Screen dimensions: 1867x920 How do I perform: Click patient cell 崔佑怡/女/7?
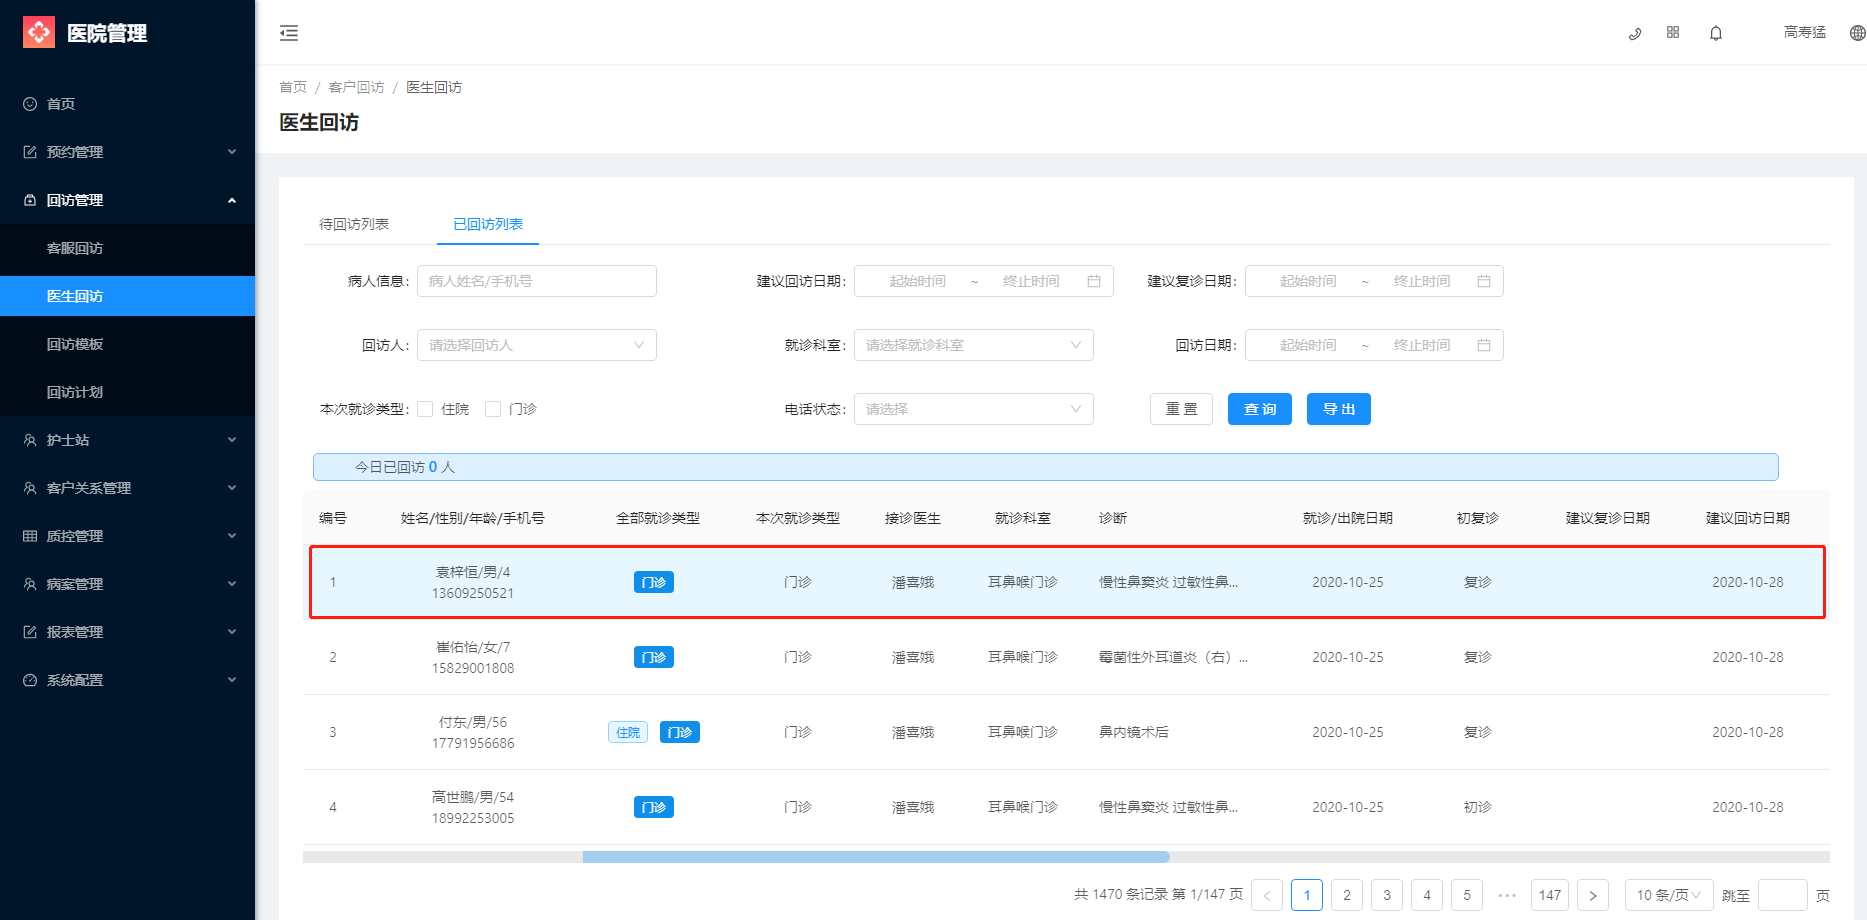pyautogui.click(x=473, y=647)
